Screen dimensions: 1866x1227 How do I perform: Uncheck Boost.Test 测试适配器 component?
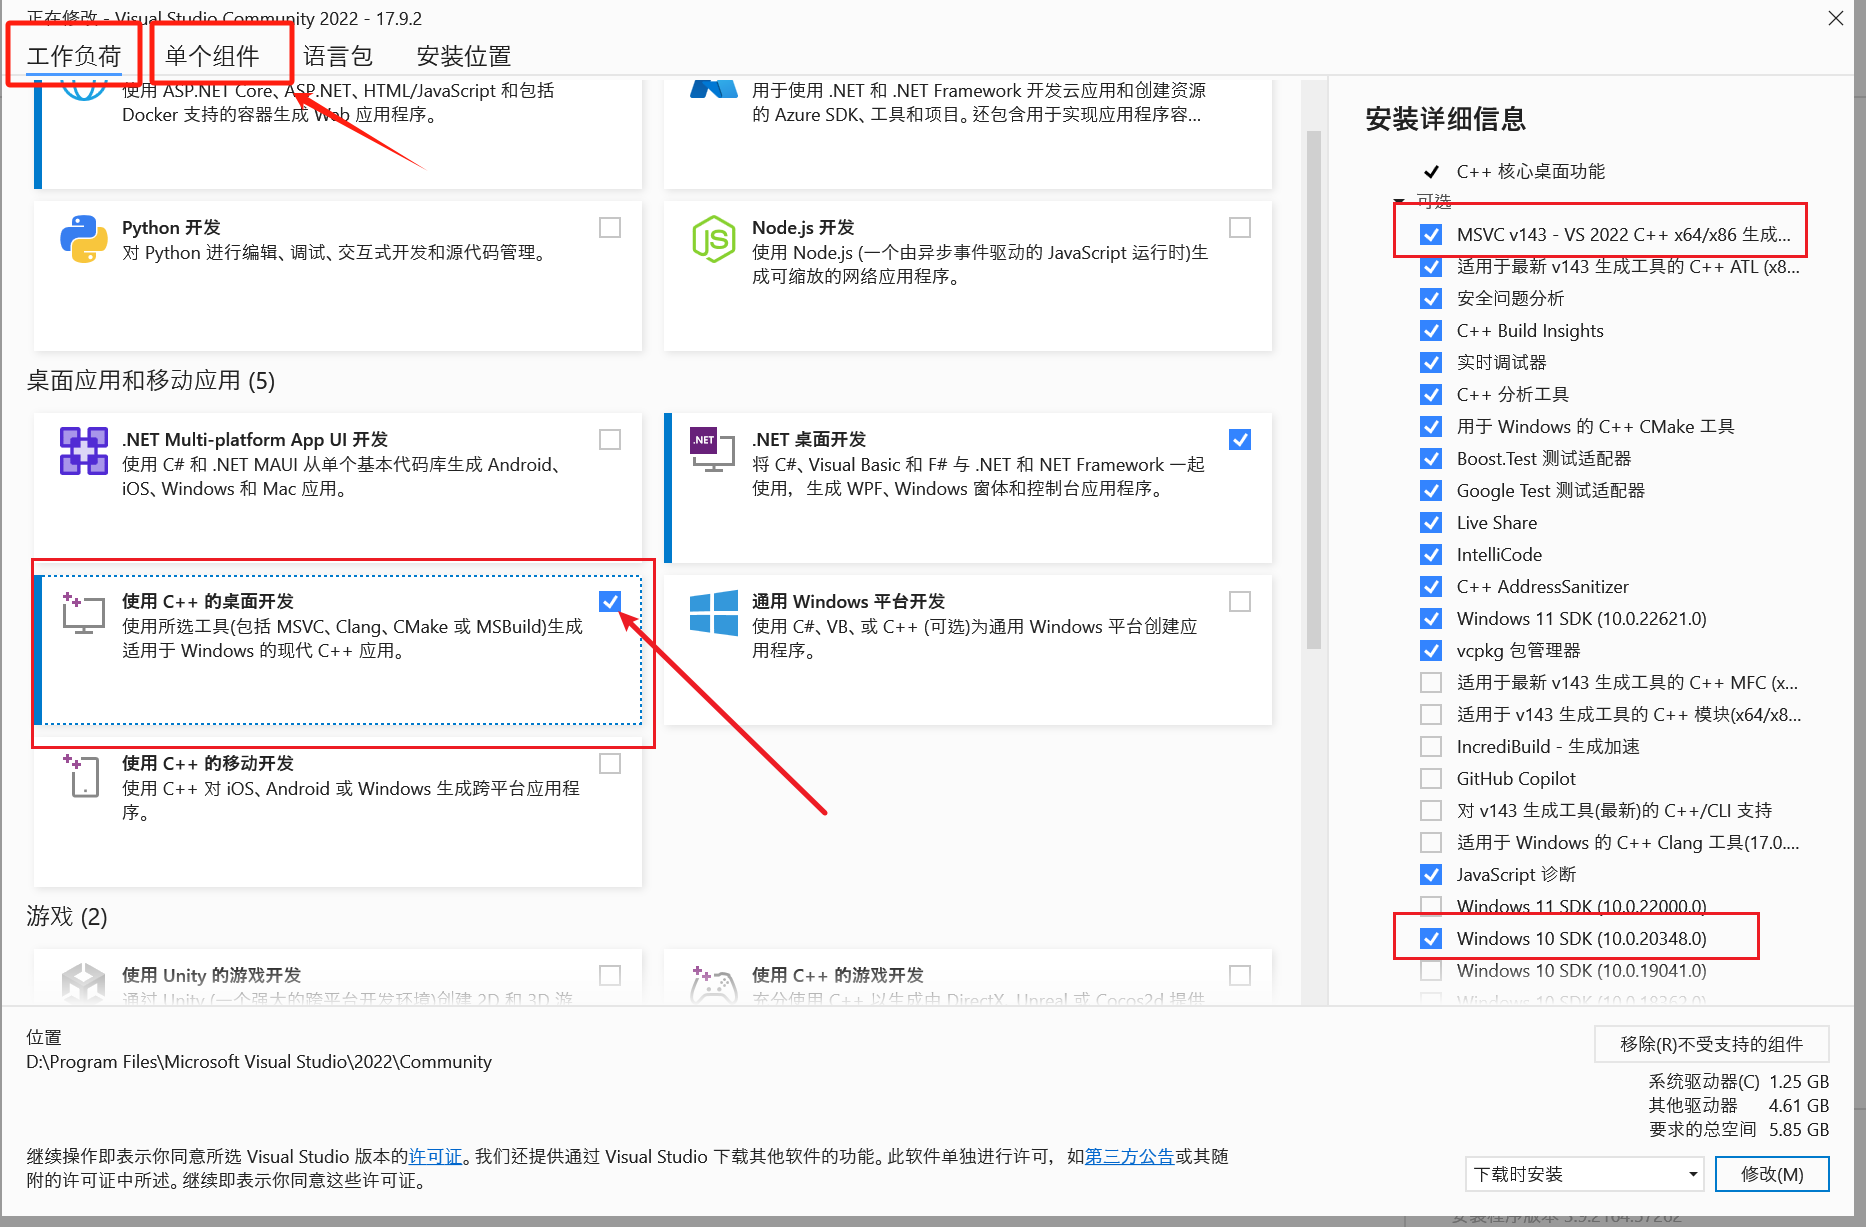pos(1431,459)
